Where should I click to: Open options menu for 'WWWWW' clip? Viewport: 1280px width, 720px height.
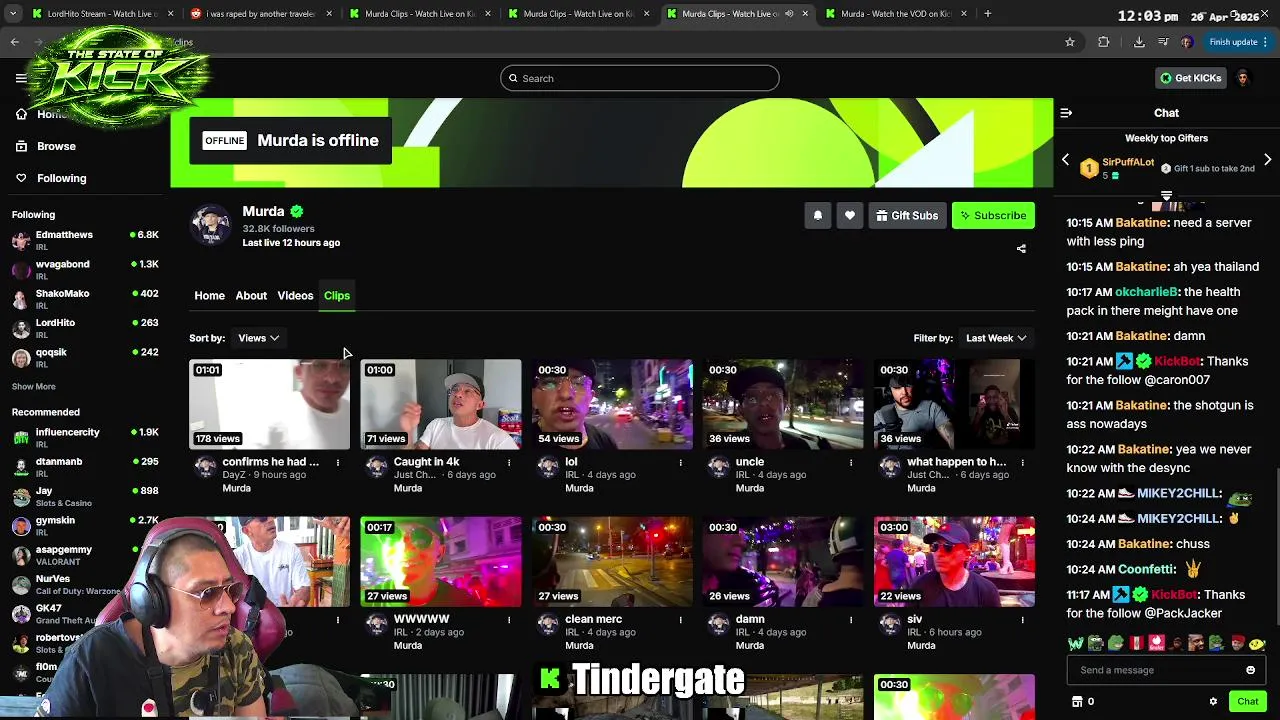click(508, 620)
